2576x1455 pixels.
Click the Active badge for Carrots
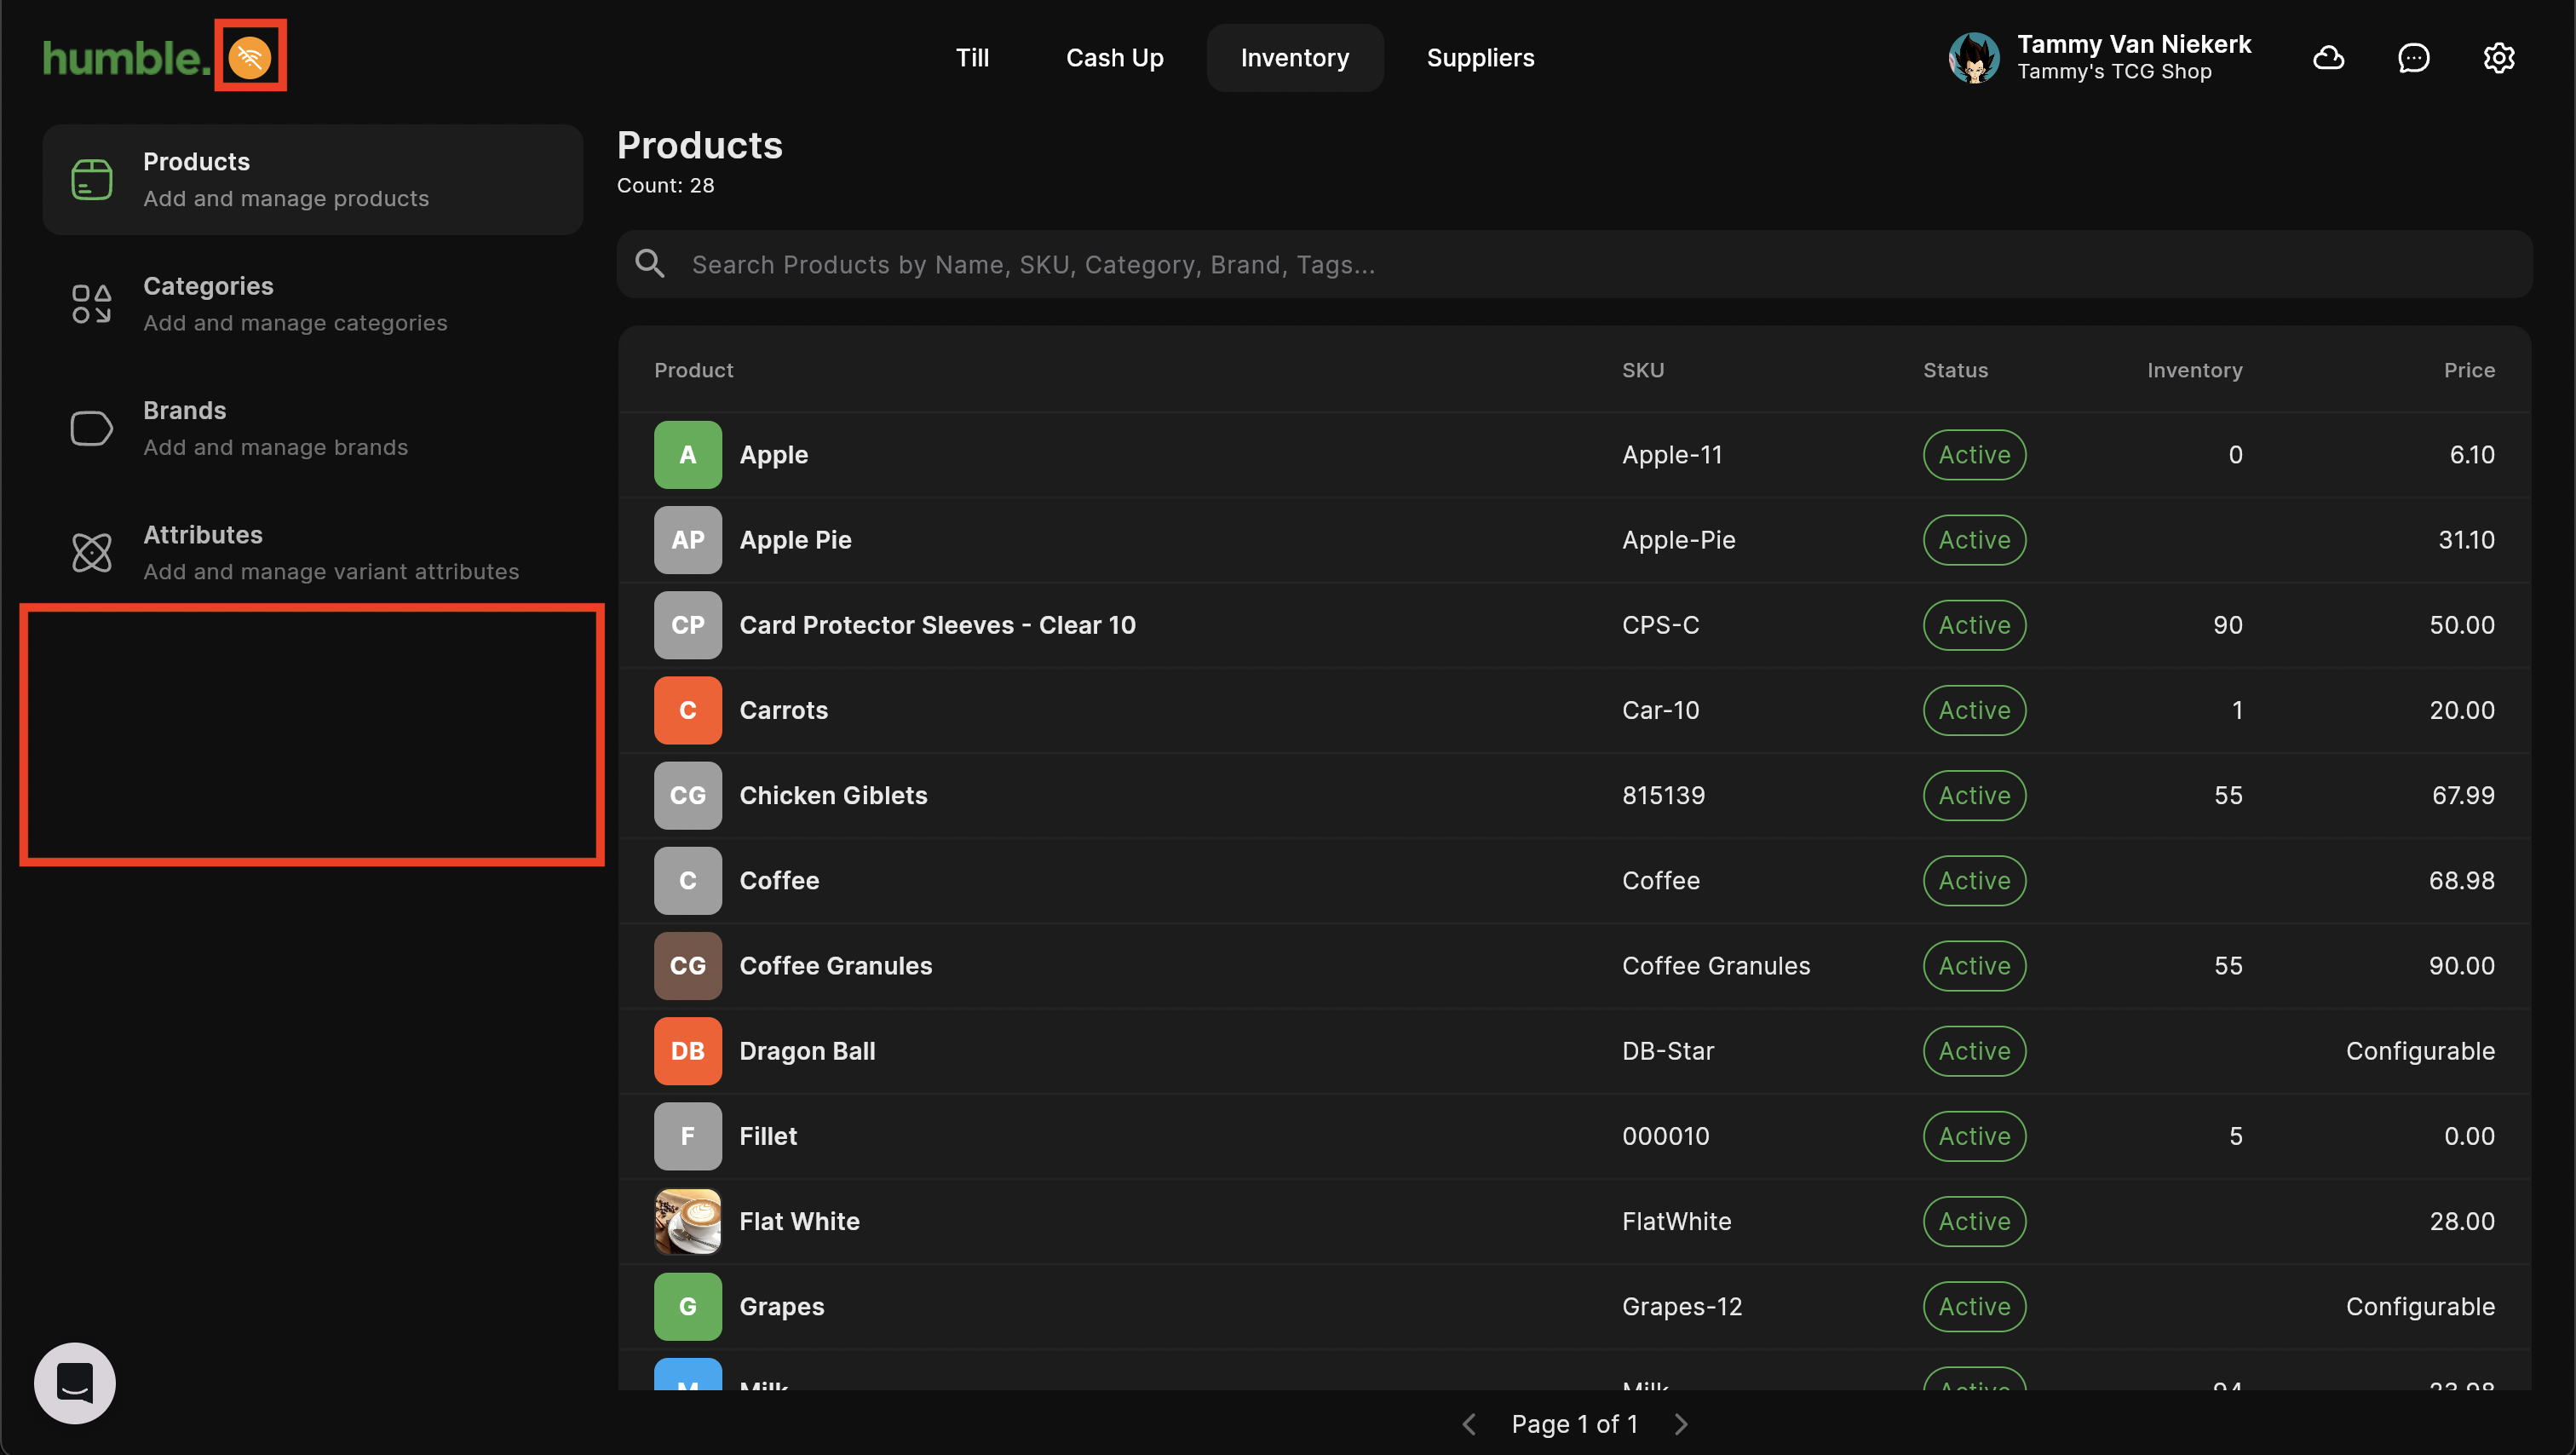click(x=1974, y=710)
